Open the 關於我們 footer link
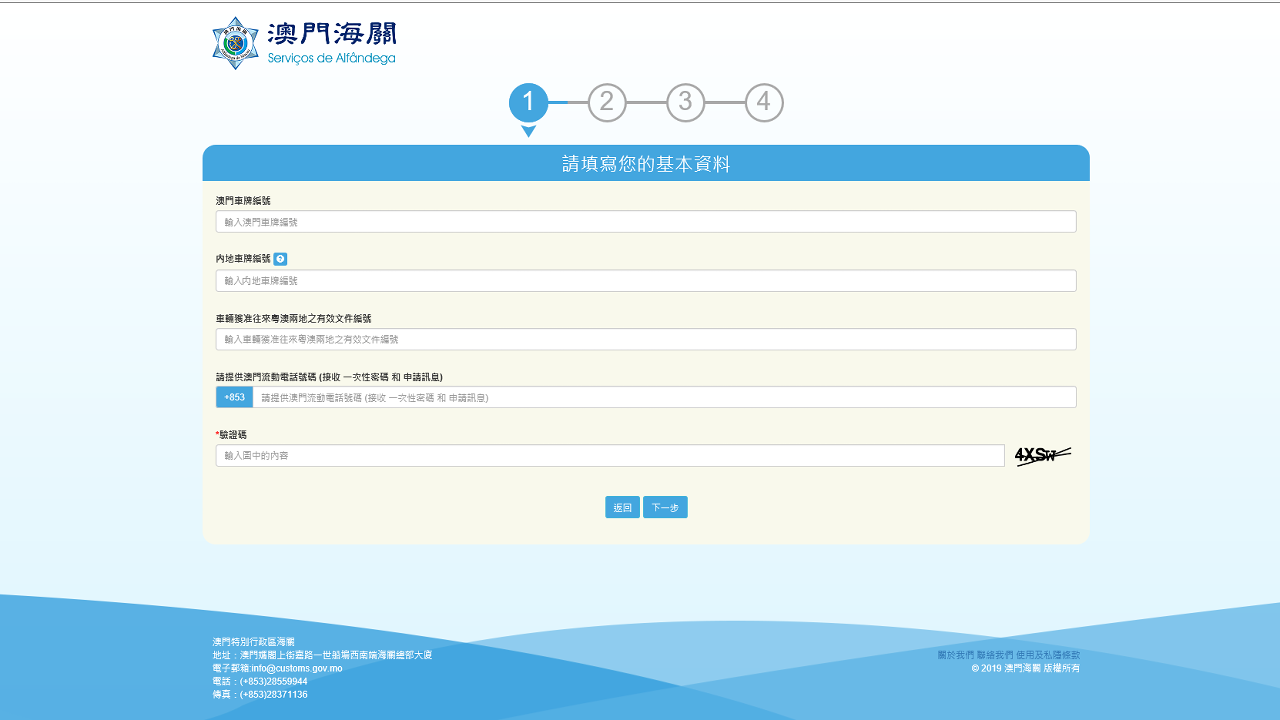The height and width of the screenshot is (720, 1280). point(955,655)
